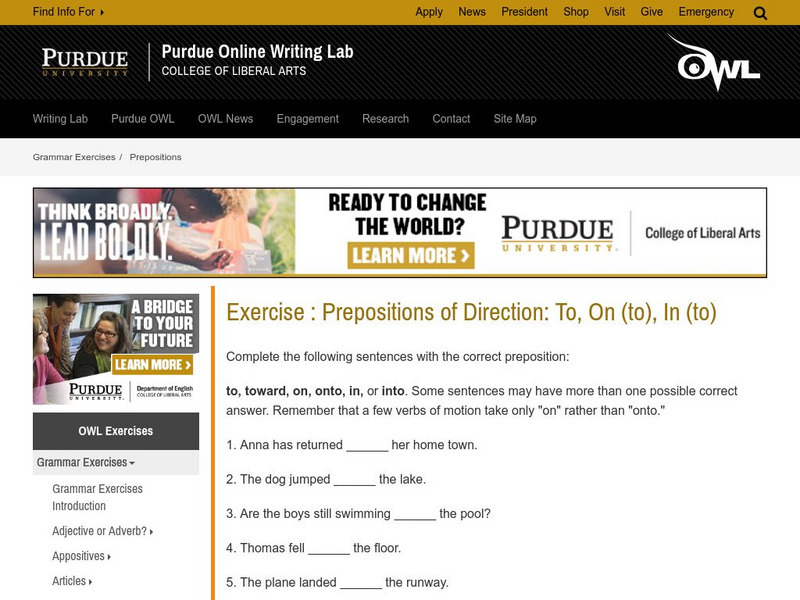The height and width of the screenshot is (600, 800).
Task: Click the 'Complete the following sentences' instruction
Action: (397, 357)
